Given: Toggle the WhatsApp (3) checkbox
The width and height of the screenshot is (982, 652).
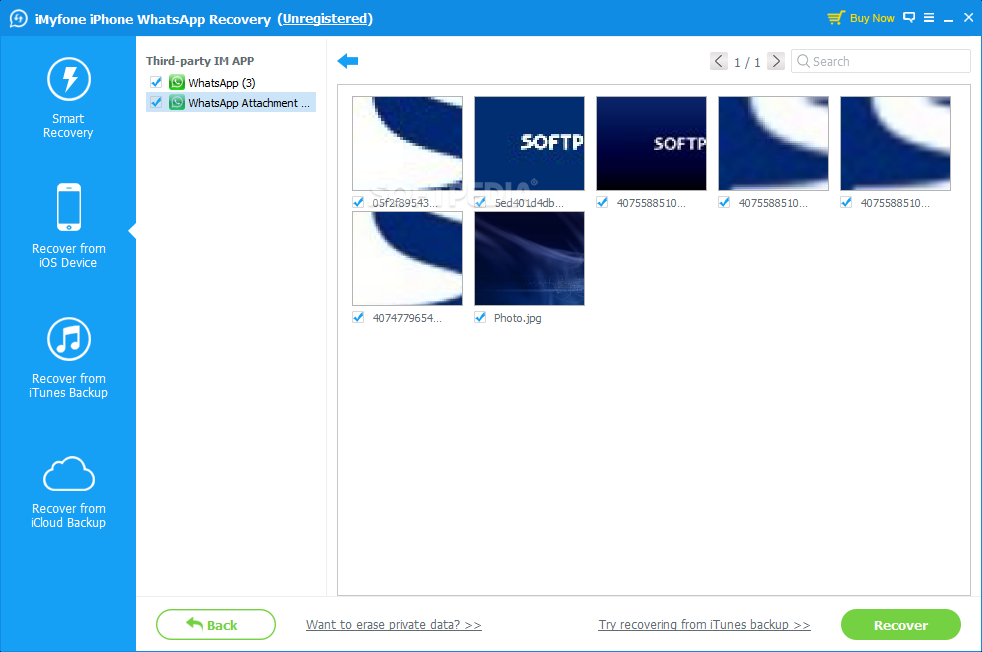Looking at the screenshot, I should tap(156, 82).
